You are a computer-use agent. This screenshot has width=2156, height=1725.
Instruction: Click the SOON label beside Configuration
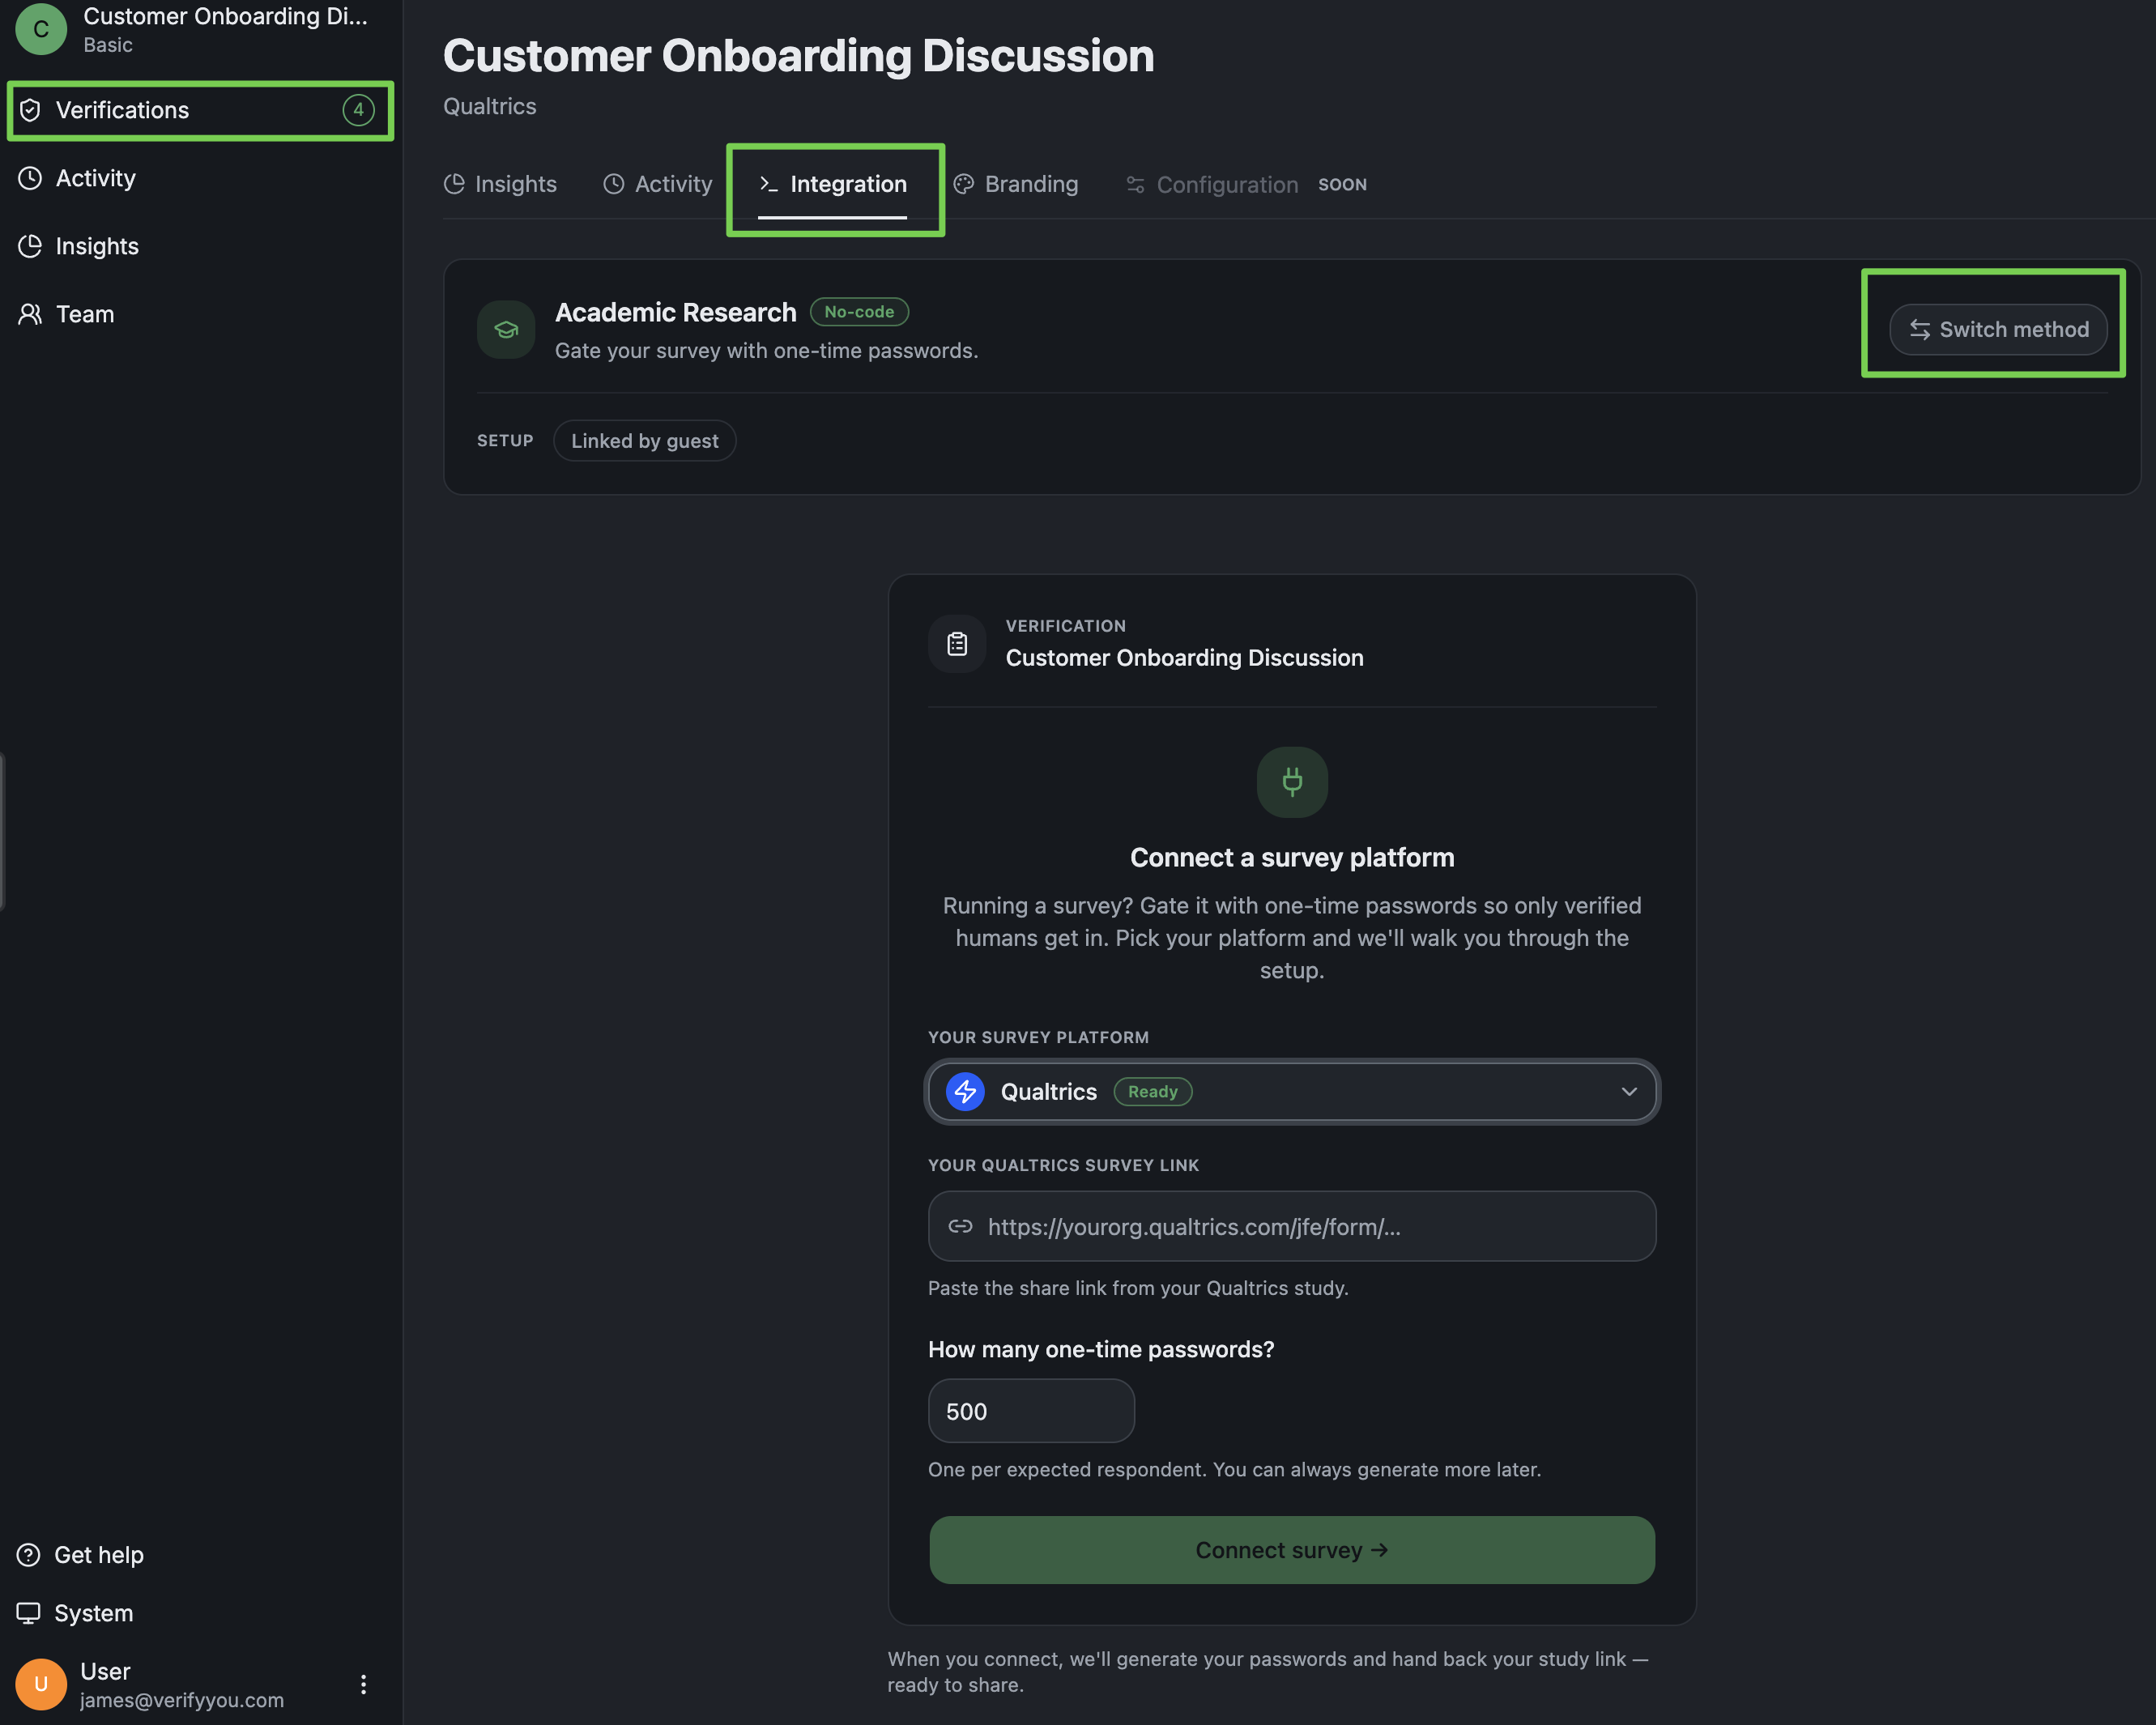click(x=1342, y=185)
